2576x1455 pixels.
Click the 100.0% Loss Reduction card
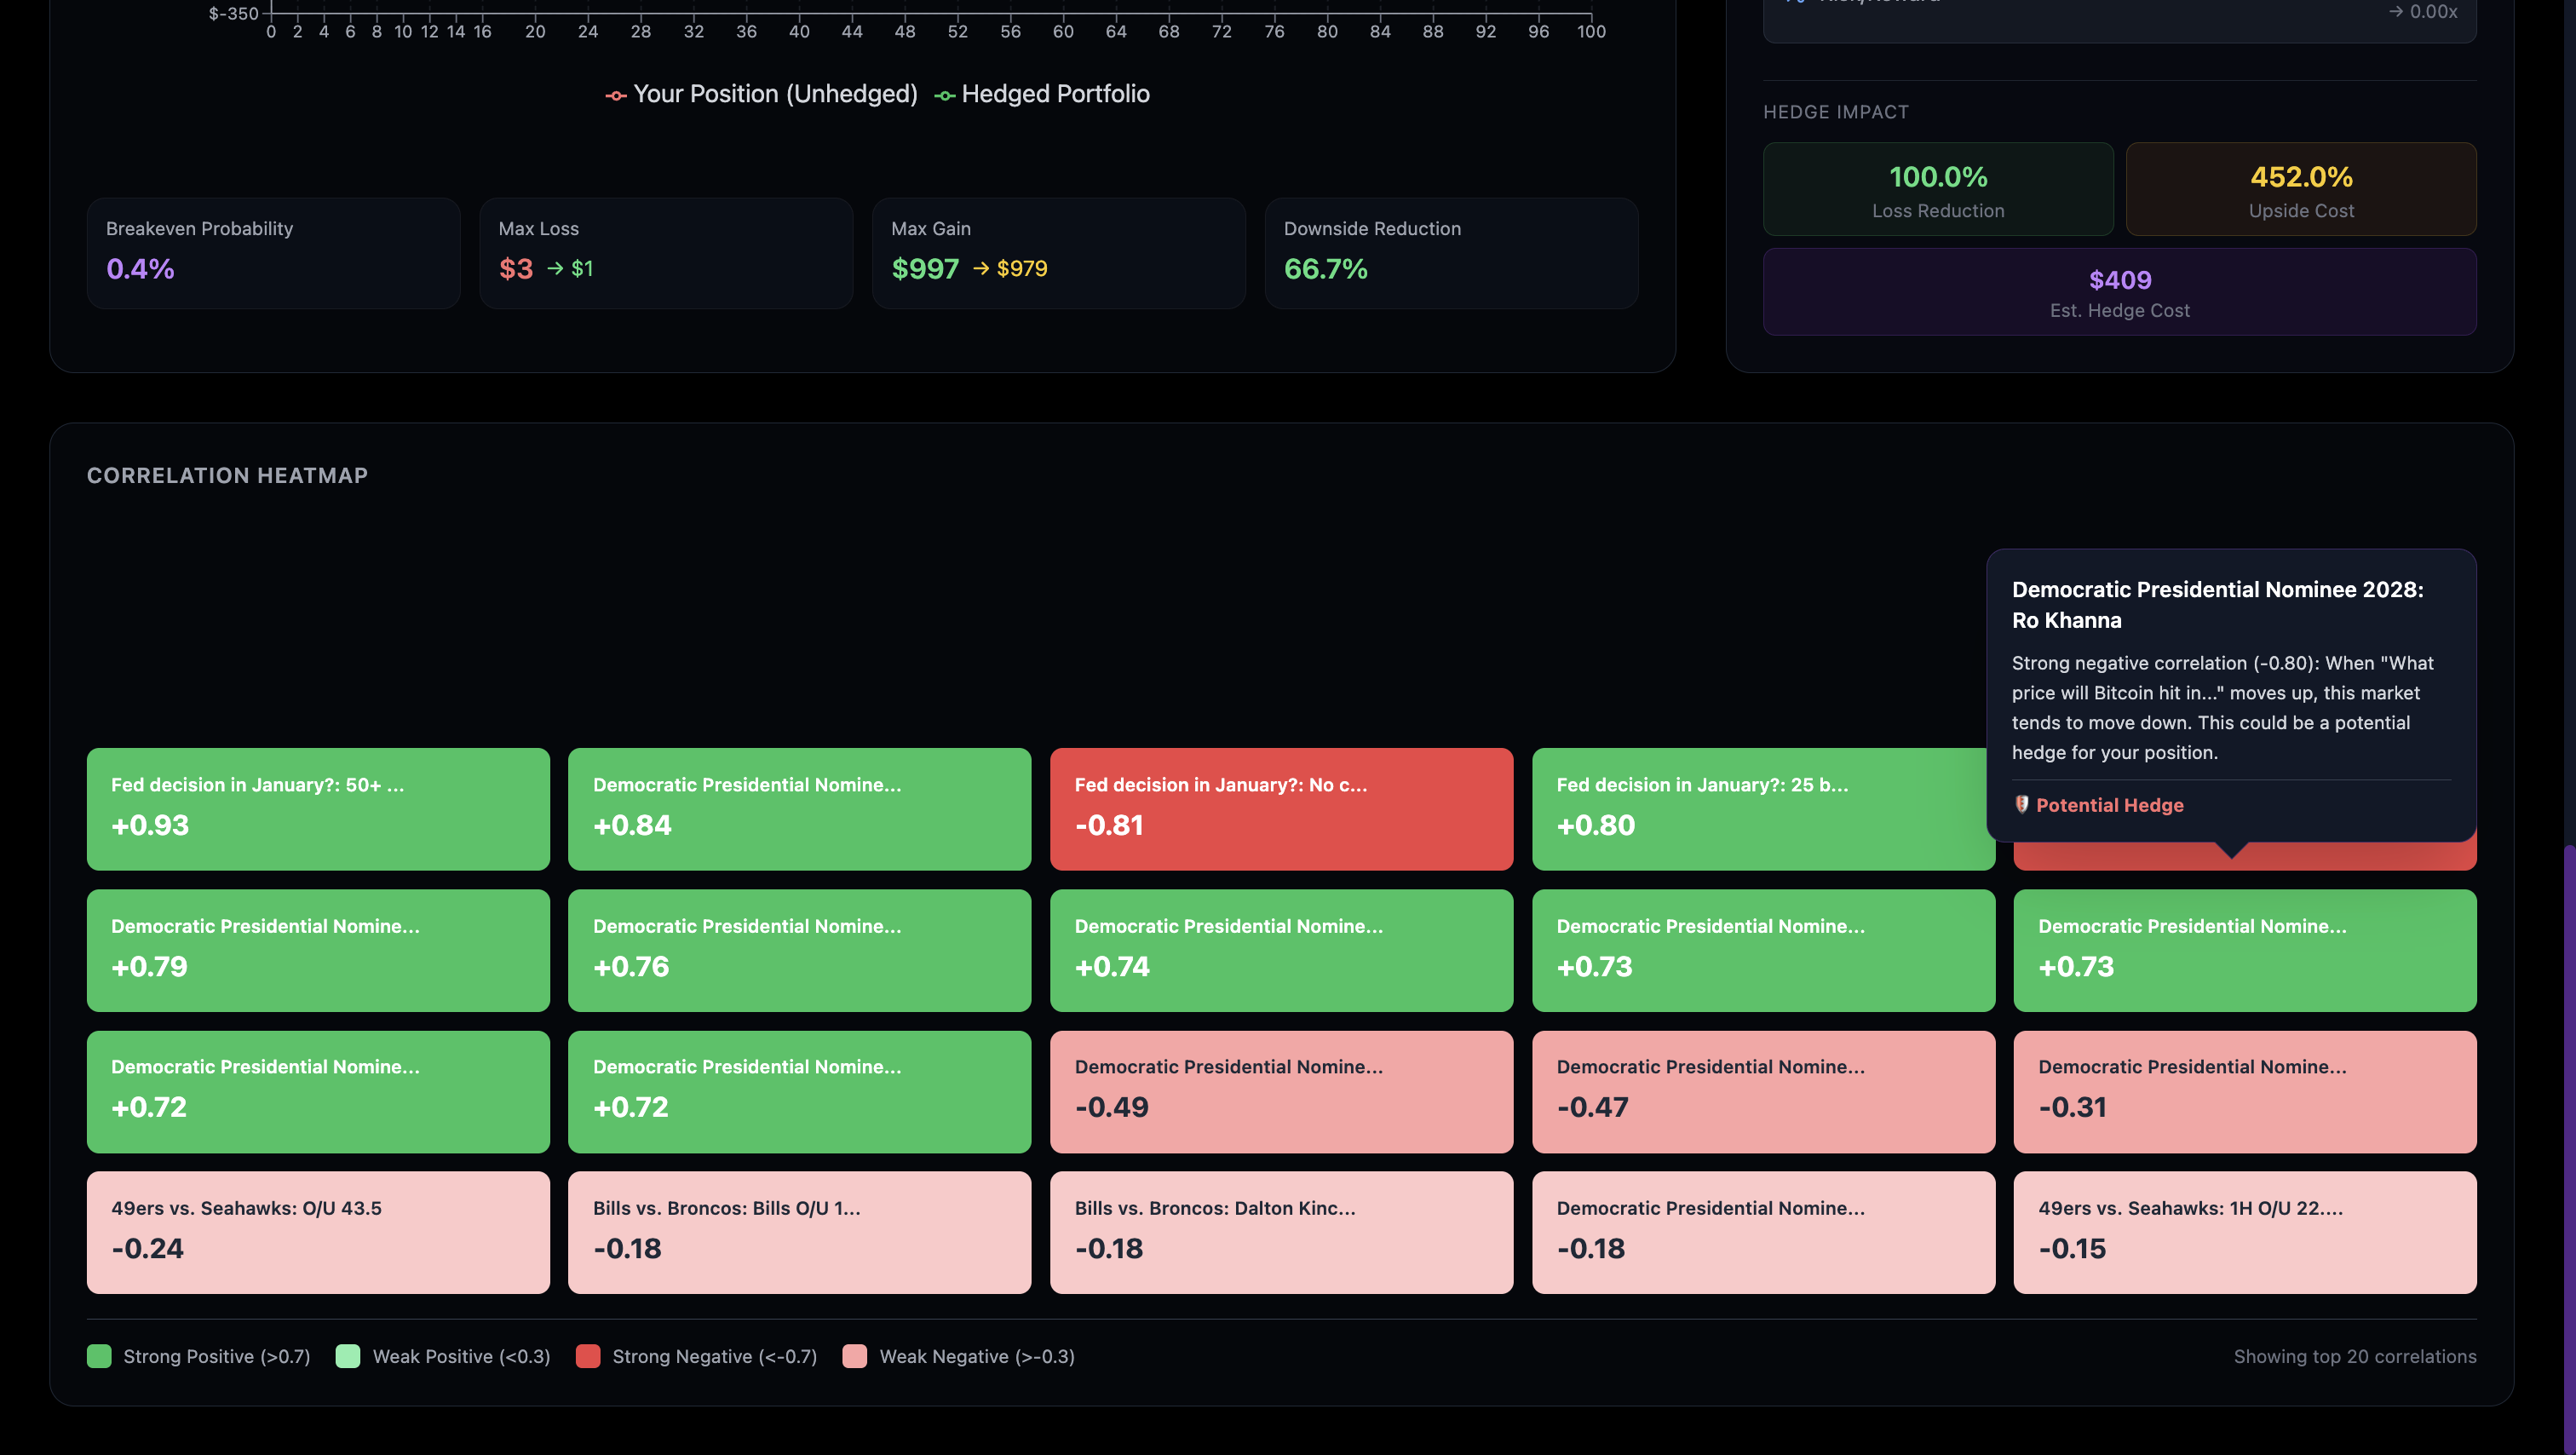1937,189
